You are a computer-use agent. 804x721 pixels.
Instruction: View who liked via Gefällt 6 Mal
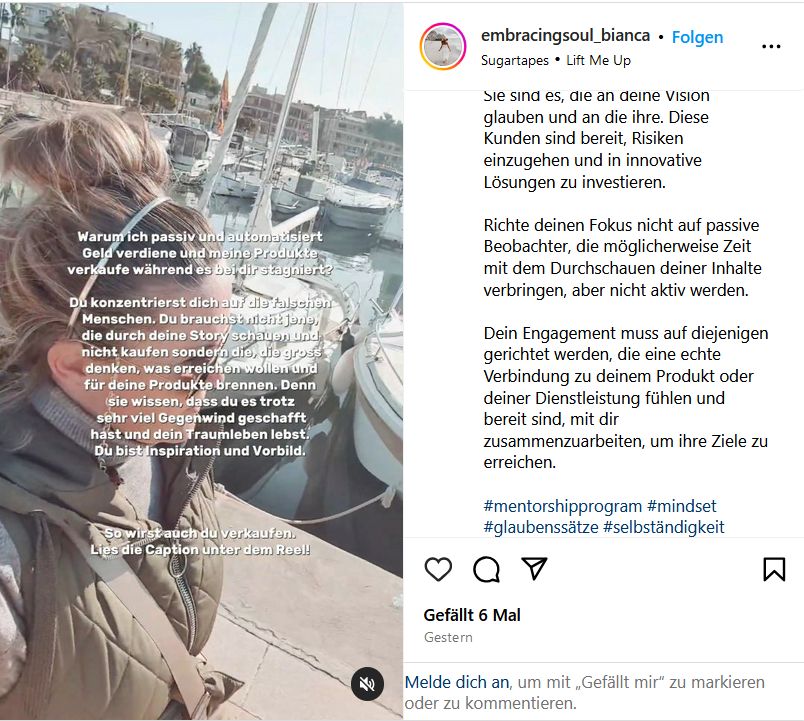(x=472, y=615)
